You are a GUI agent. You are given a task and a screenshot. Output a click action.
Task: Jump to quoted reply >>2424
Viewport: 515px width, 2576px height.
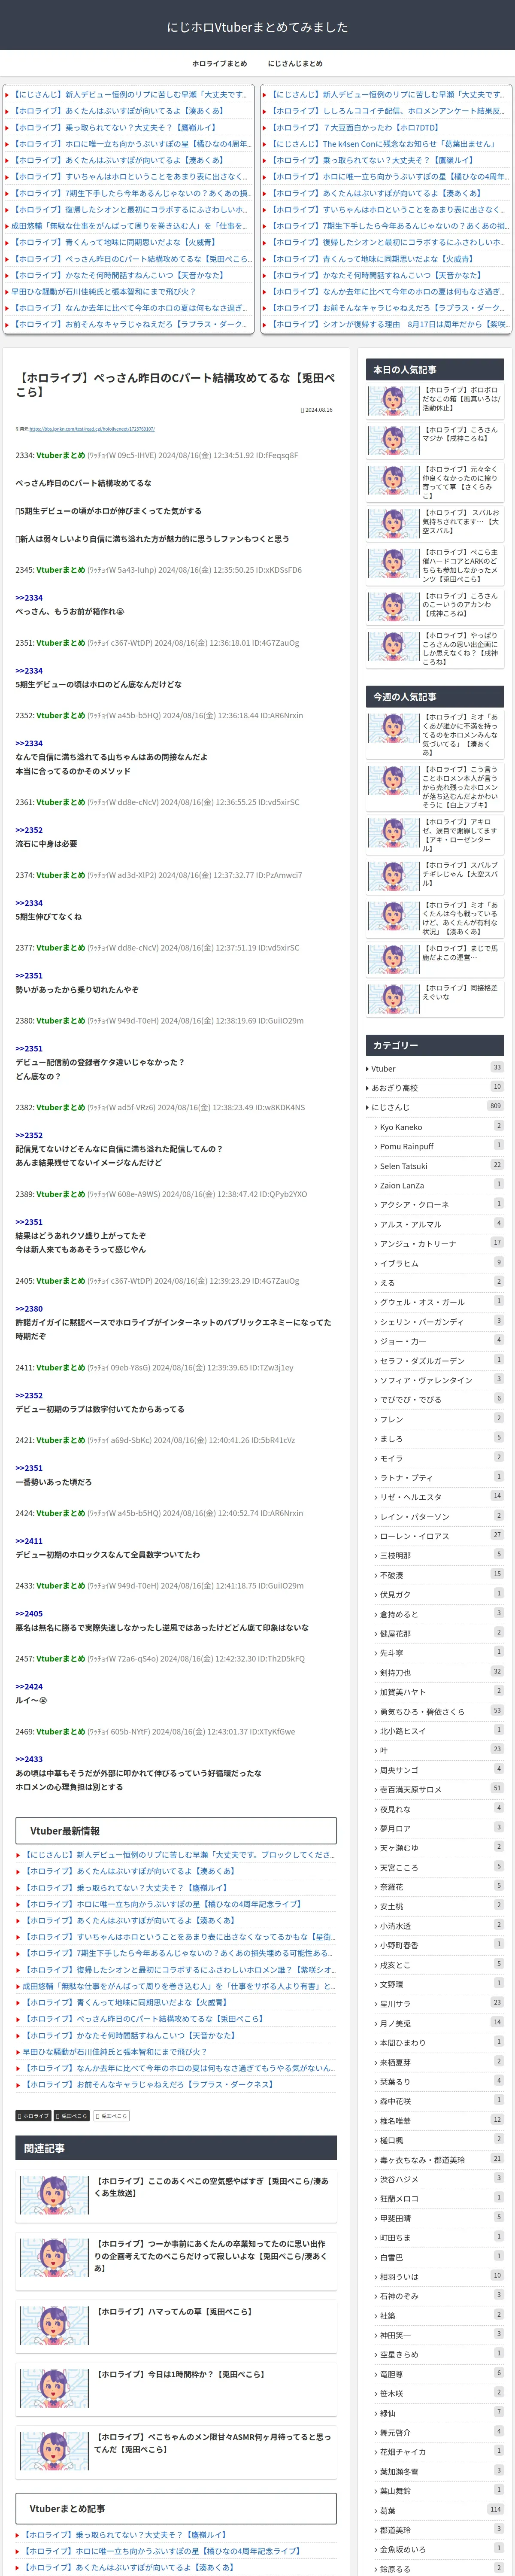coord(29,1686)
